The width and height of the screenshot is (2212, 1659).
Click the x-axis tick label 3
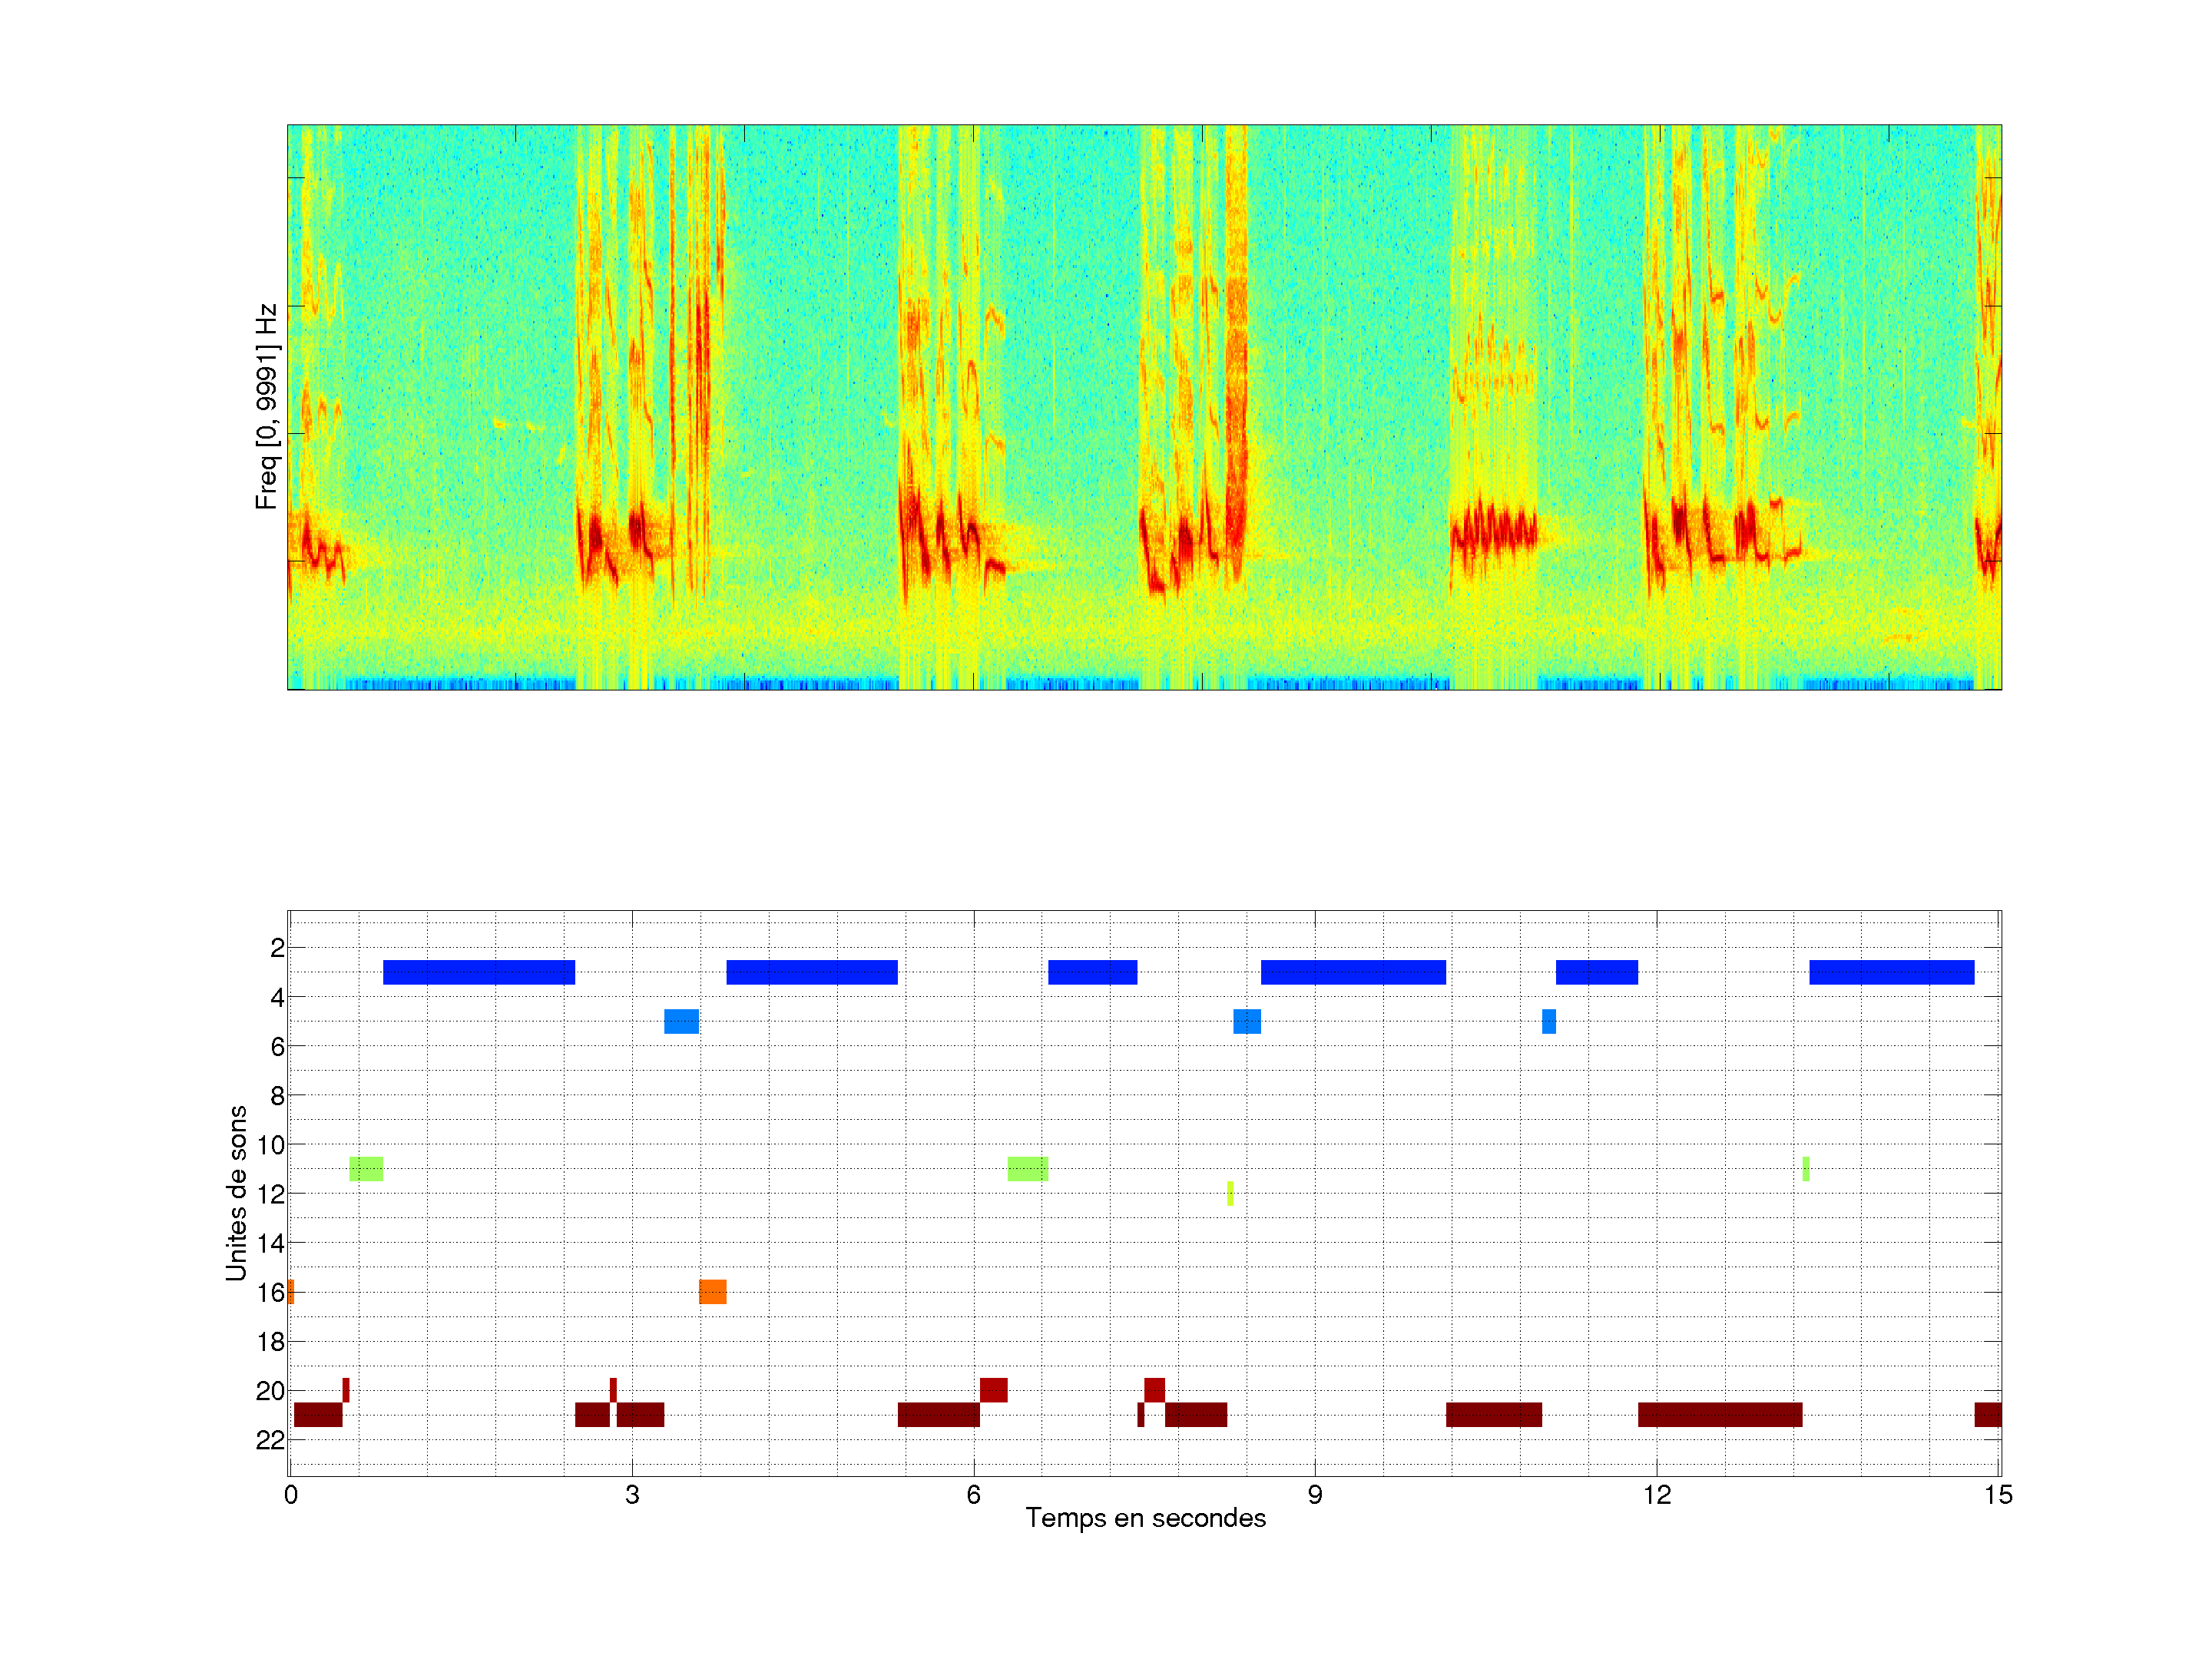(632, 1495)
